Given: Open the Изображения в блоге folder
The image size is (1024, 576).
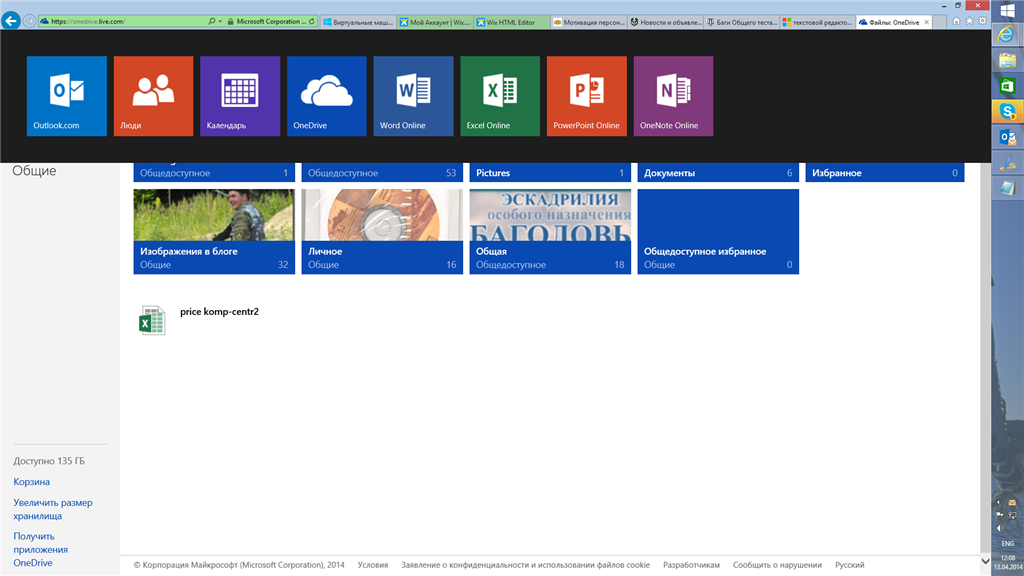Looking at the screenshot, I should (214, 231).
